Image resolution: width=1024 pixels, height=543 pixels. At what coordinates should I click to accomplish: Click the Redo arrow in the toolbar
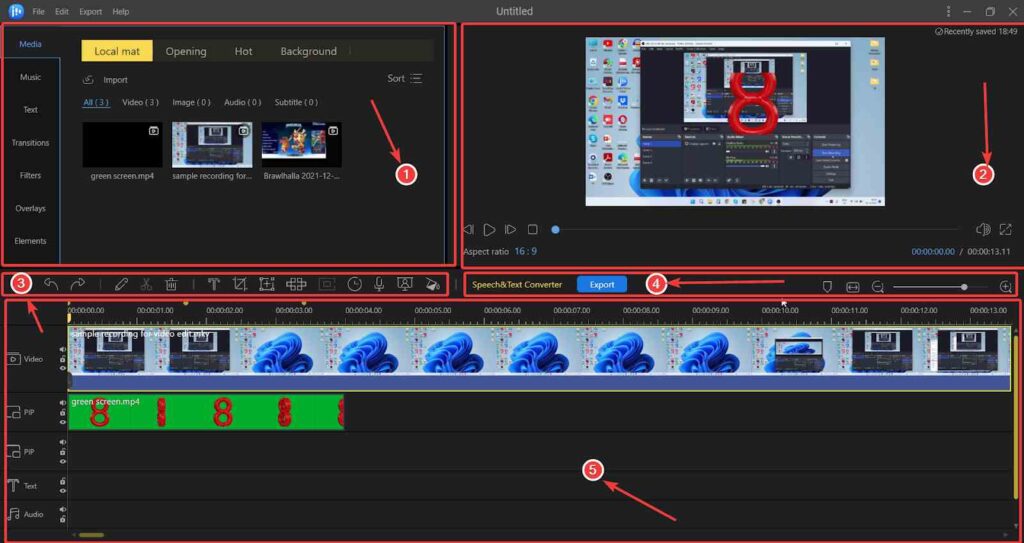tap(77, 284)
